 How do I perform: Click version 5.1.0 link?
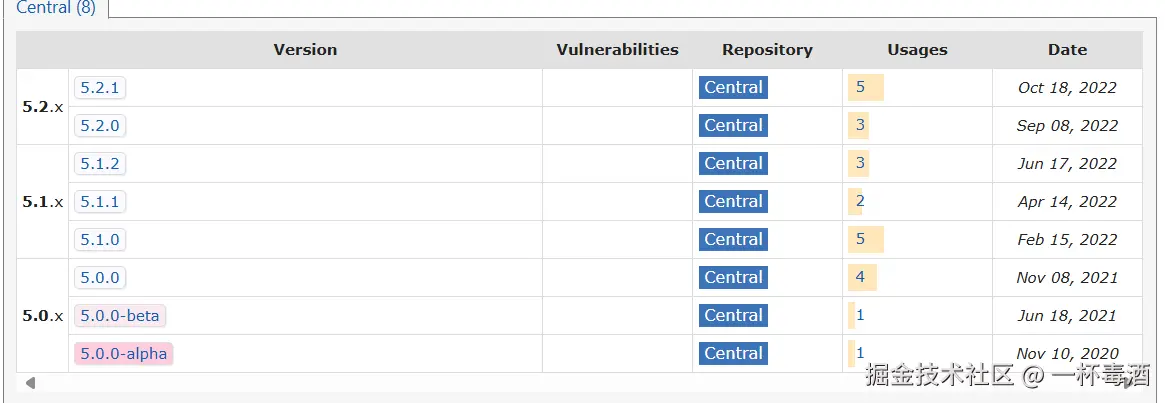coord(100,240)
